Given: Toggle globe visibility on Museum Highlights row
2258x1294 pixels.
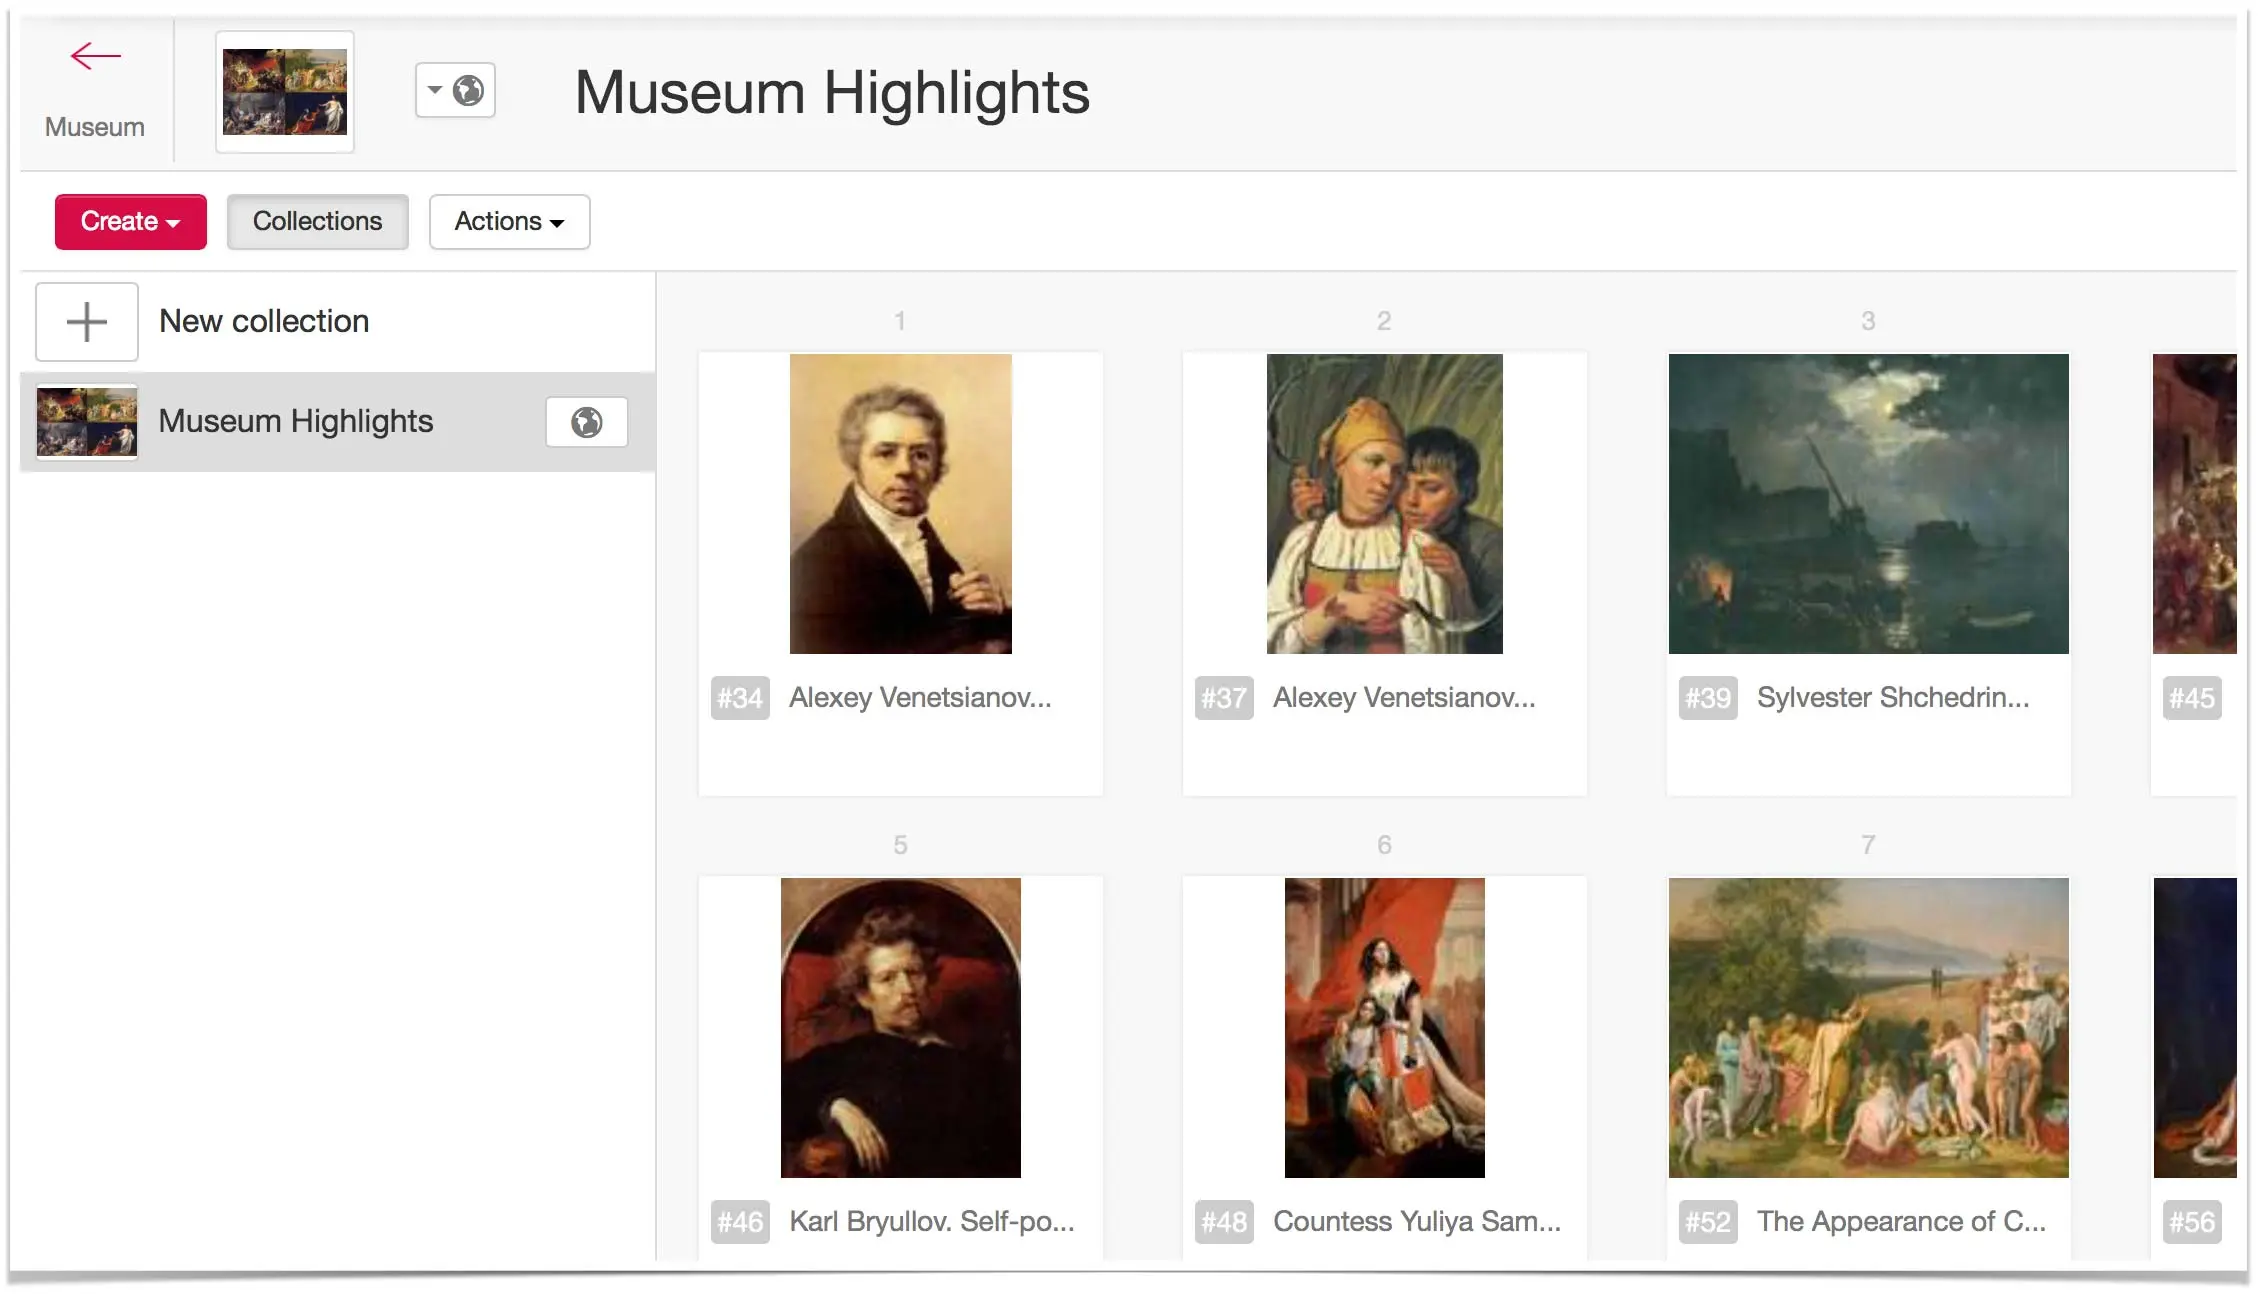Looking at the screenshot, I should tap(587, 422).
